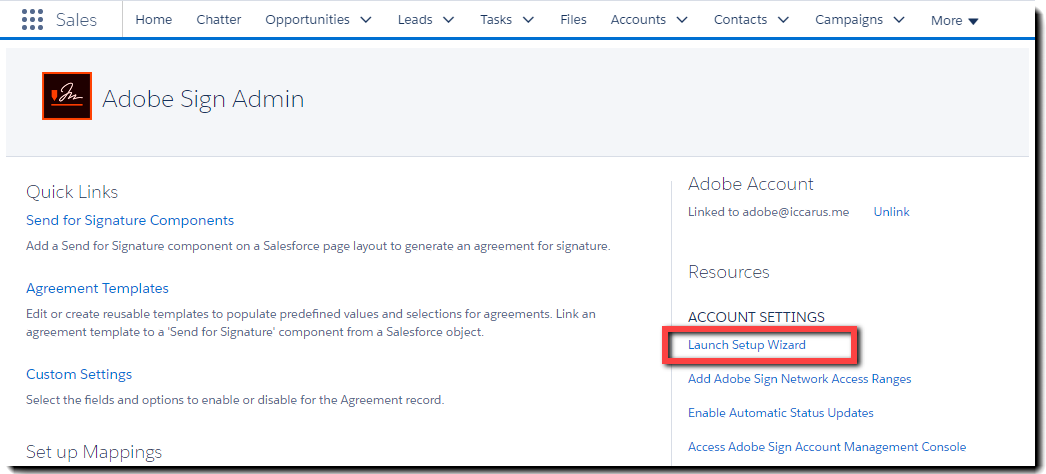Screen dimensions: 1046x474
Task: Expand the Tasks tab dropdown arrow
Action: tap(528, 20)
